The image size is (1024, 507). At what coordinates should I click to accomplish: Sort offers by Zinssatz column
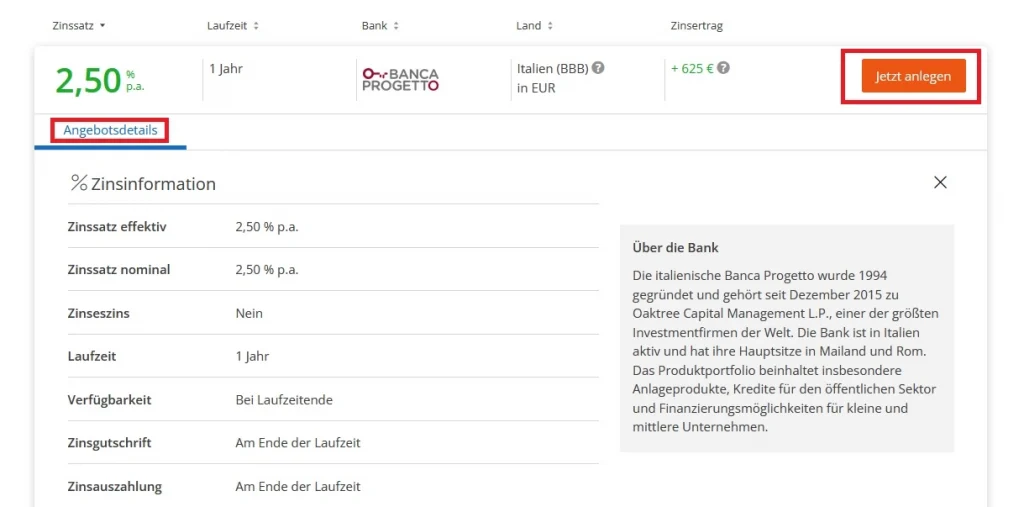[78, 25]
